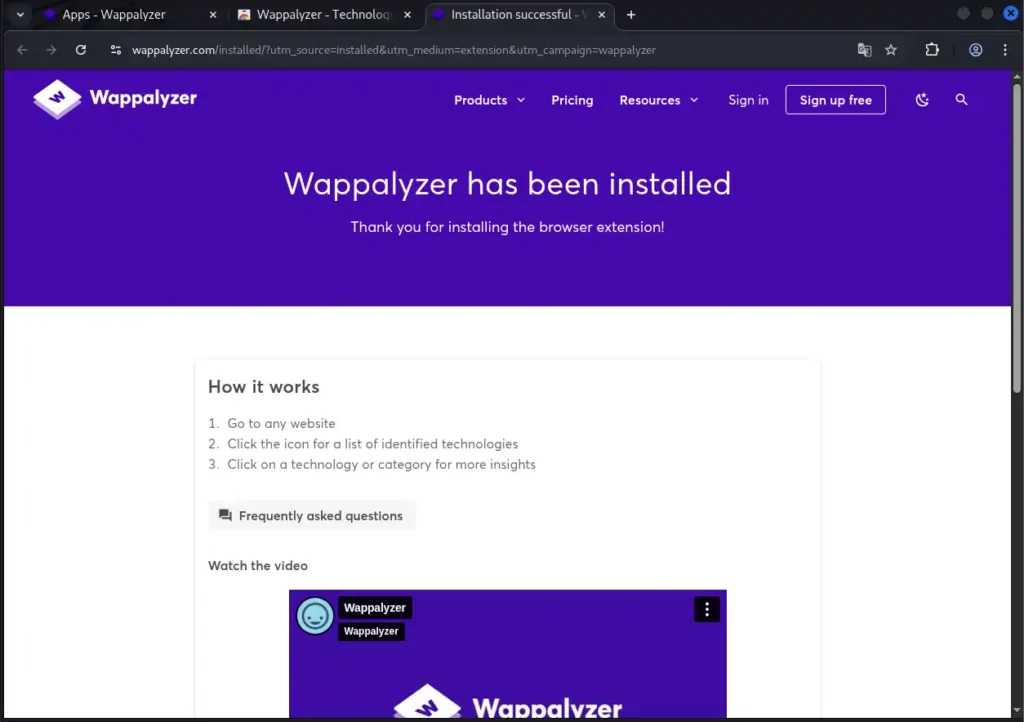
Task: Open Frequently asked questions
Action: pos(311,516)
